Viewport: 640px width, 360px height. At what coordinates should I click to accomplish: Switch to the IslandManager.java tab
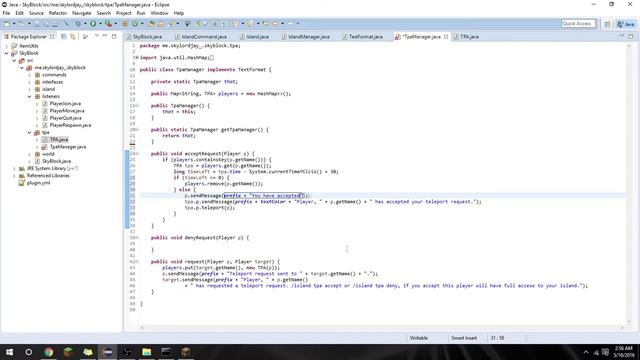click(306, 37)
